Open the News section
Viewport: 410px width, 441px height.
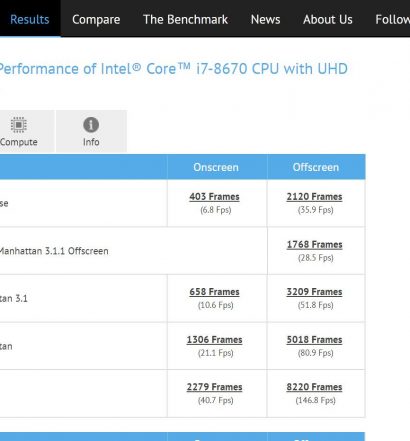point(265,19)
